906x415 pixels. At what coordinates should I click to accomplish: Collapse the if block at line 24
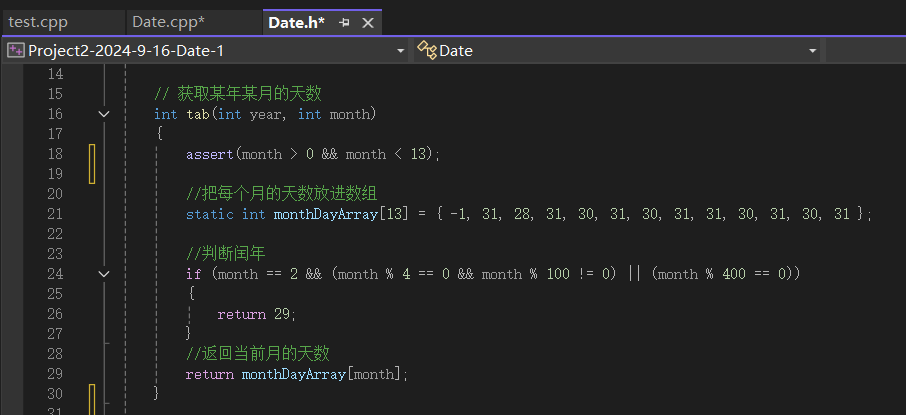pyautogui.click(x=103, y=273)
